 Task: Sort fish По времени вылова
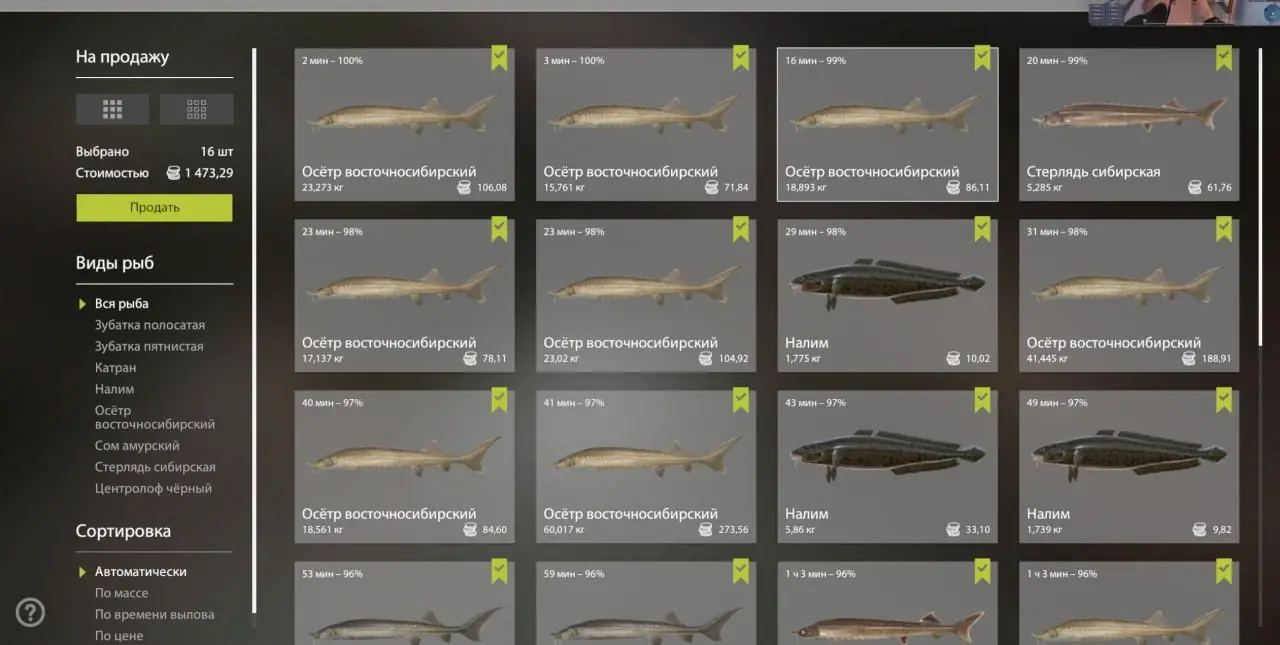point(154,614)
